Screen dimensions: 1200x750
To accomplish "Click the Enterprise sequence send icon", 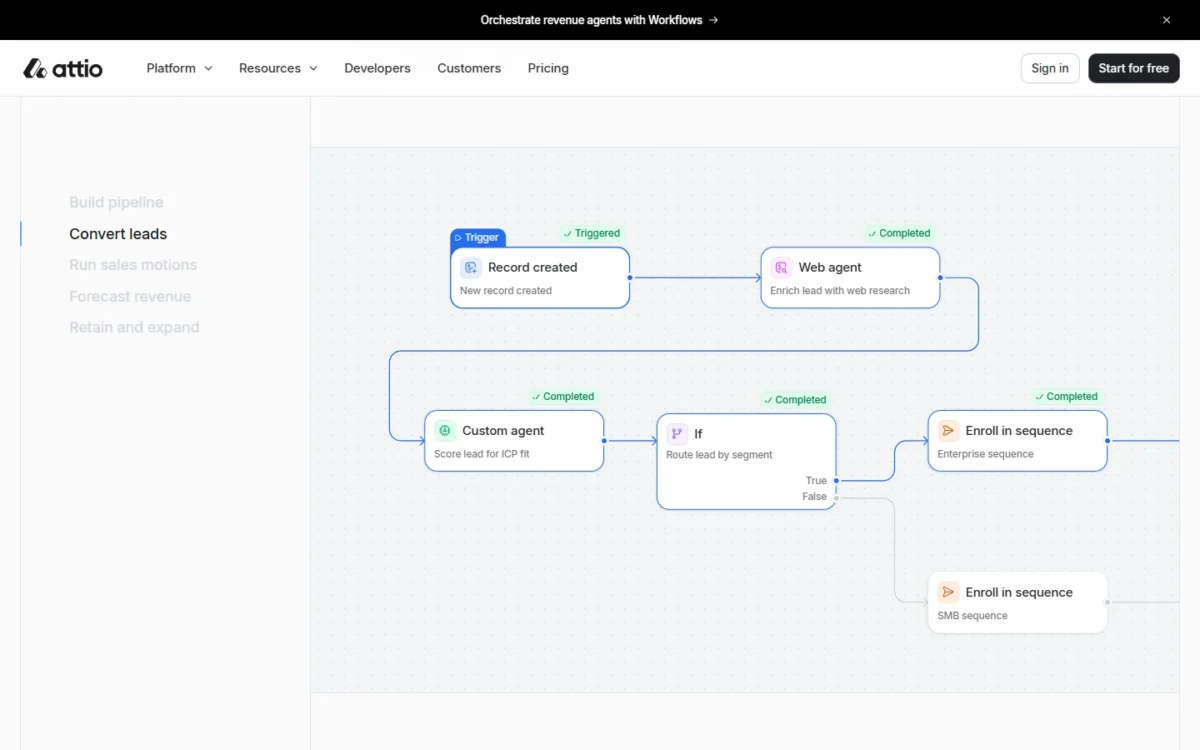I will tap(948, 431).
